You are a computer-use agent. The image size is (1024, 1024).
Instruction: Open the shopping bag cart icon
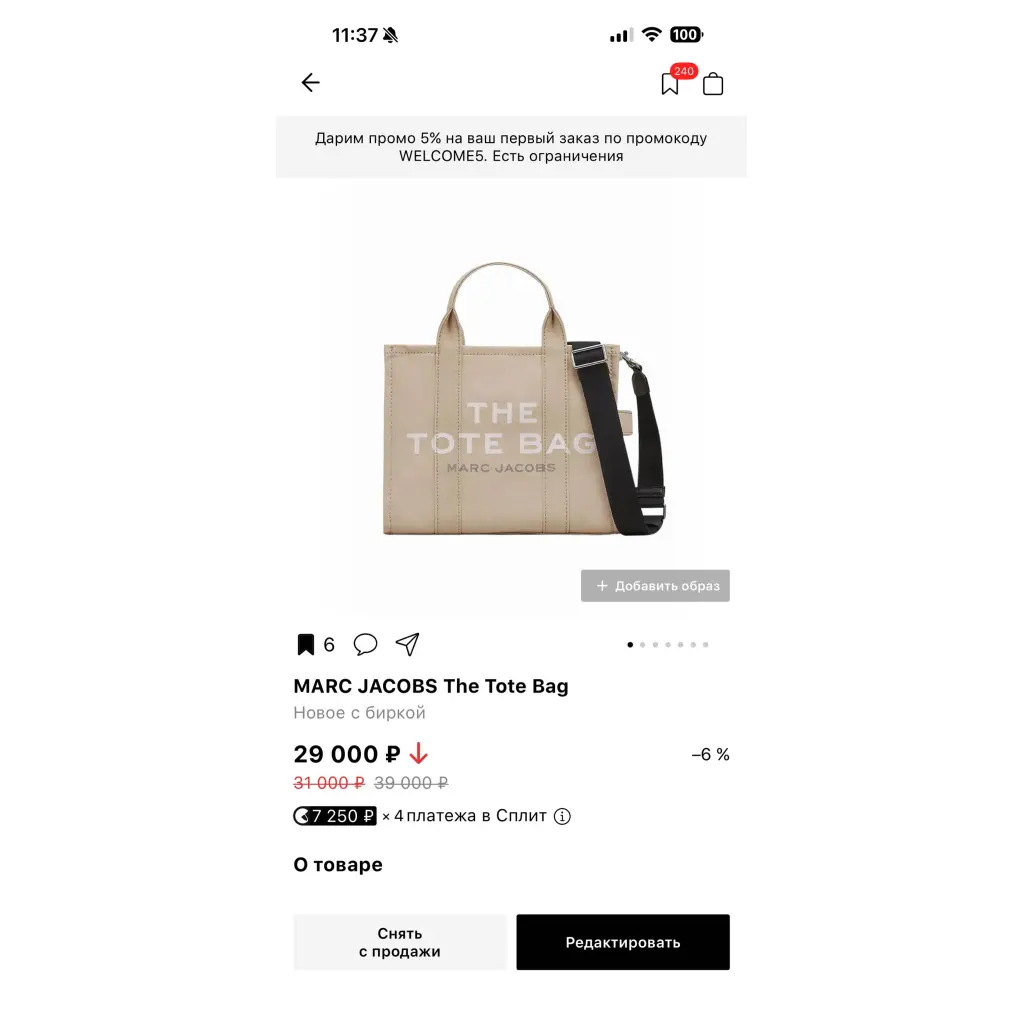coord(712,84)
